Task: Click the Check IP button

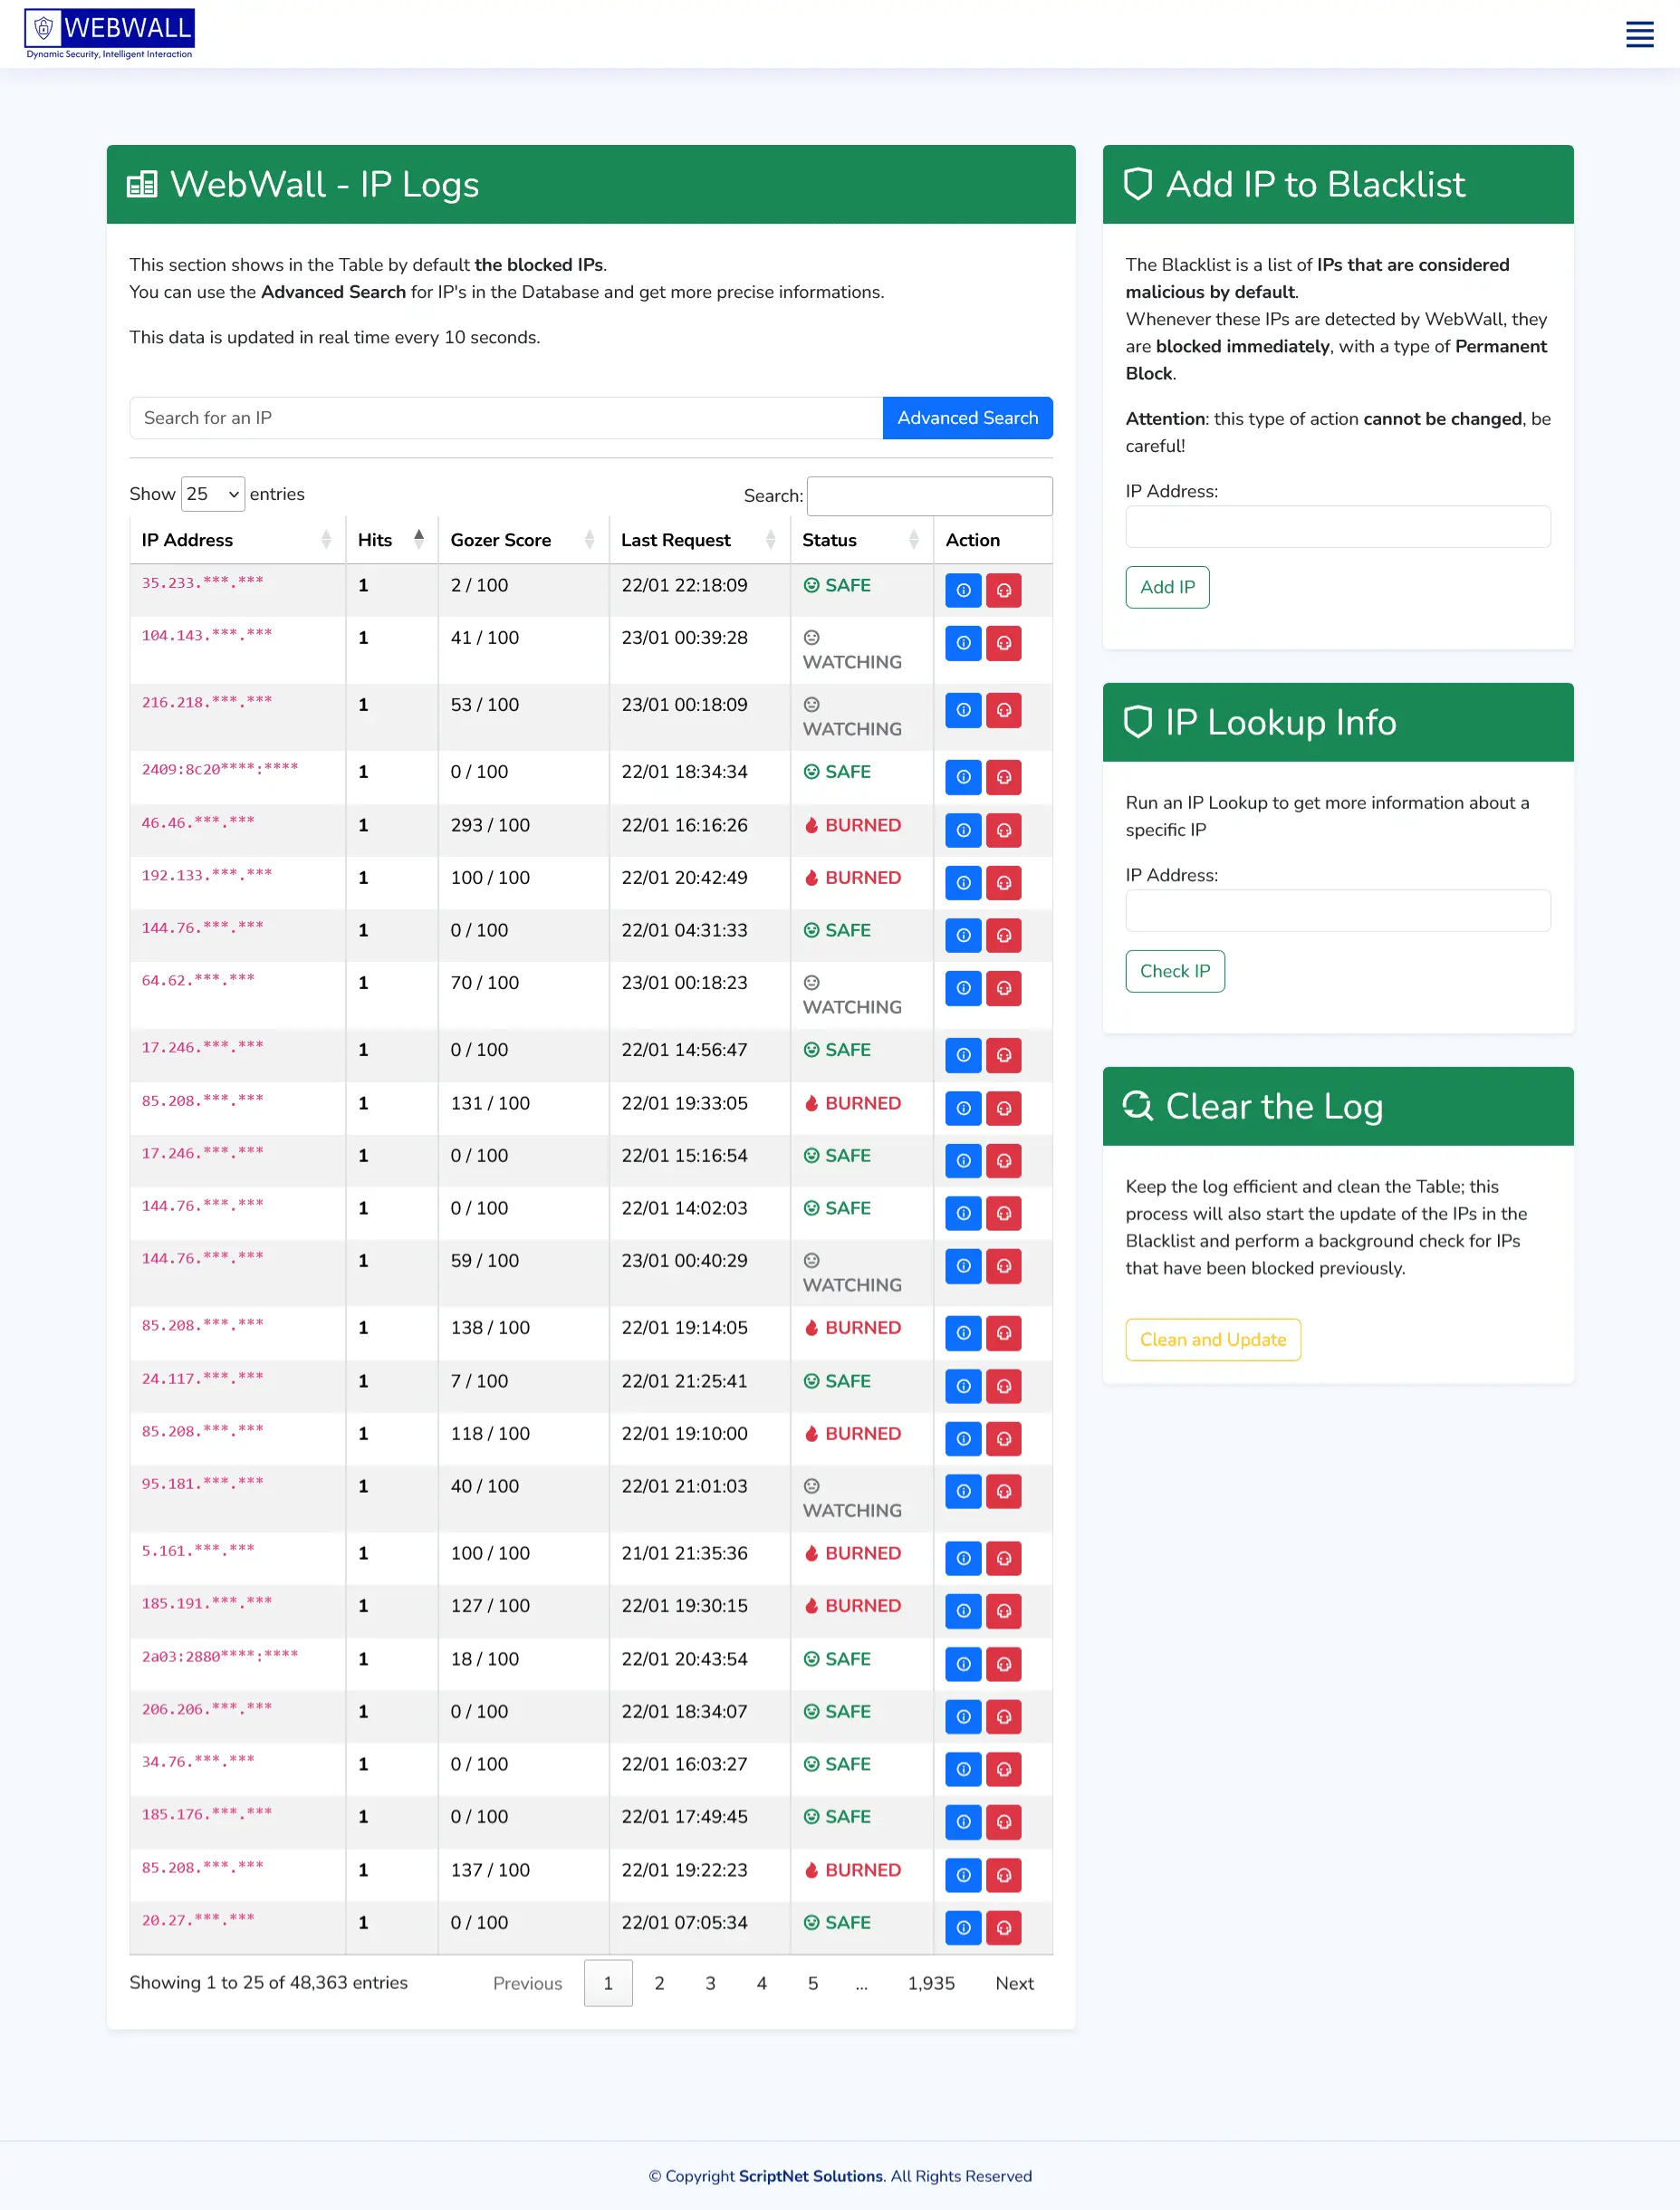Action: (x=1175, y=971)
